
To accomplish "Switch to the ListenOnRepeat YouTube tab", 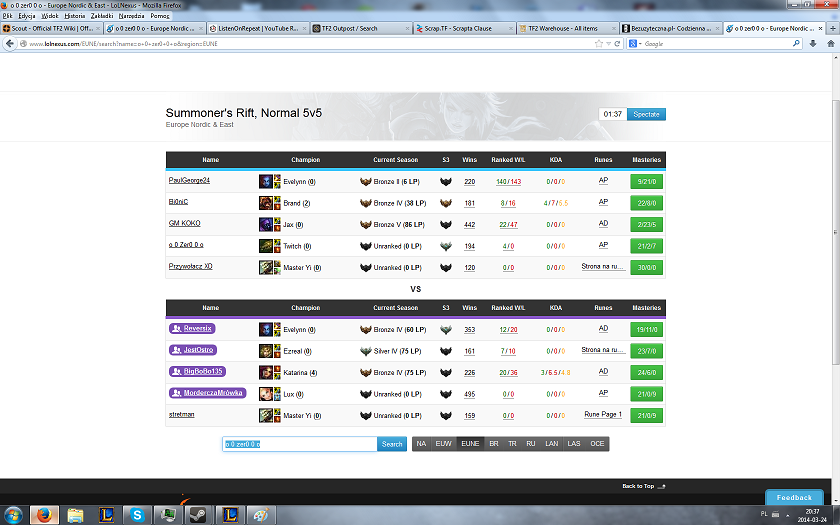I will pos(258,28).
